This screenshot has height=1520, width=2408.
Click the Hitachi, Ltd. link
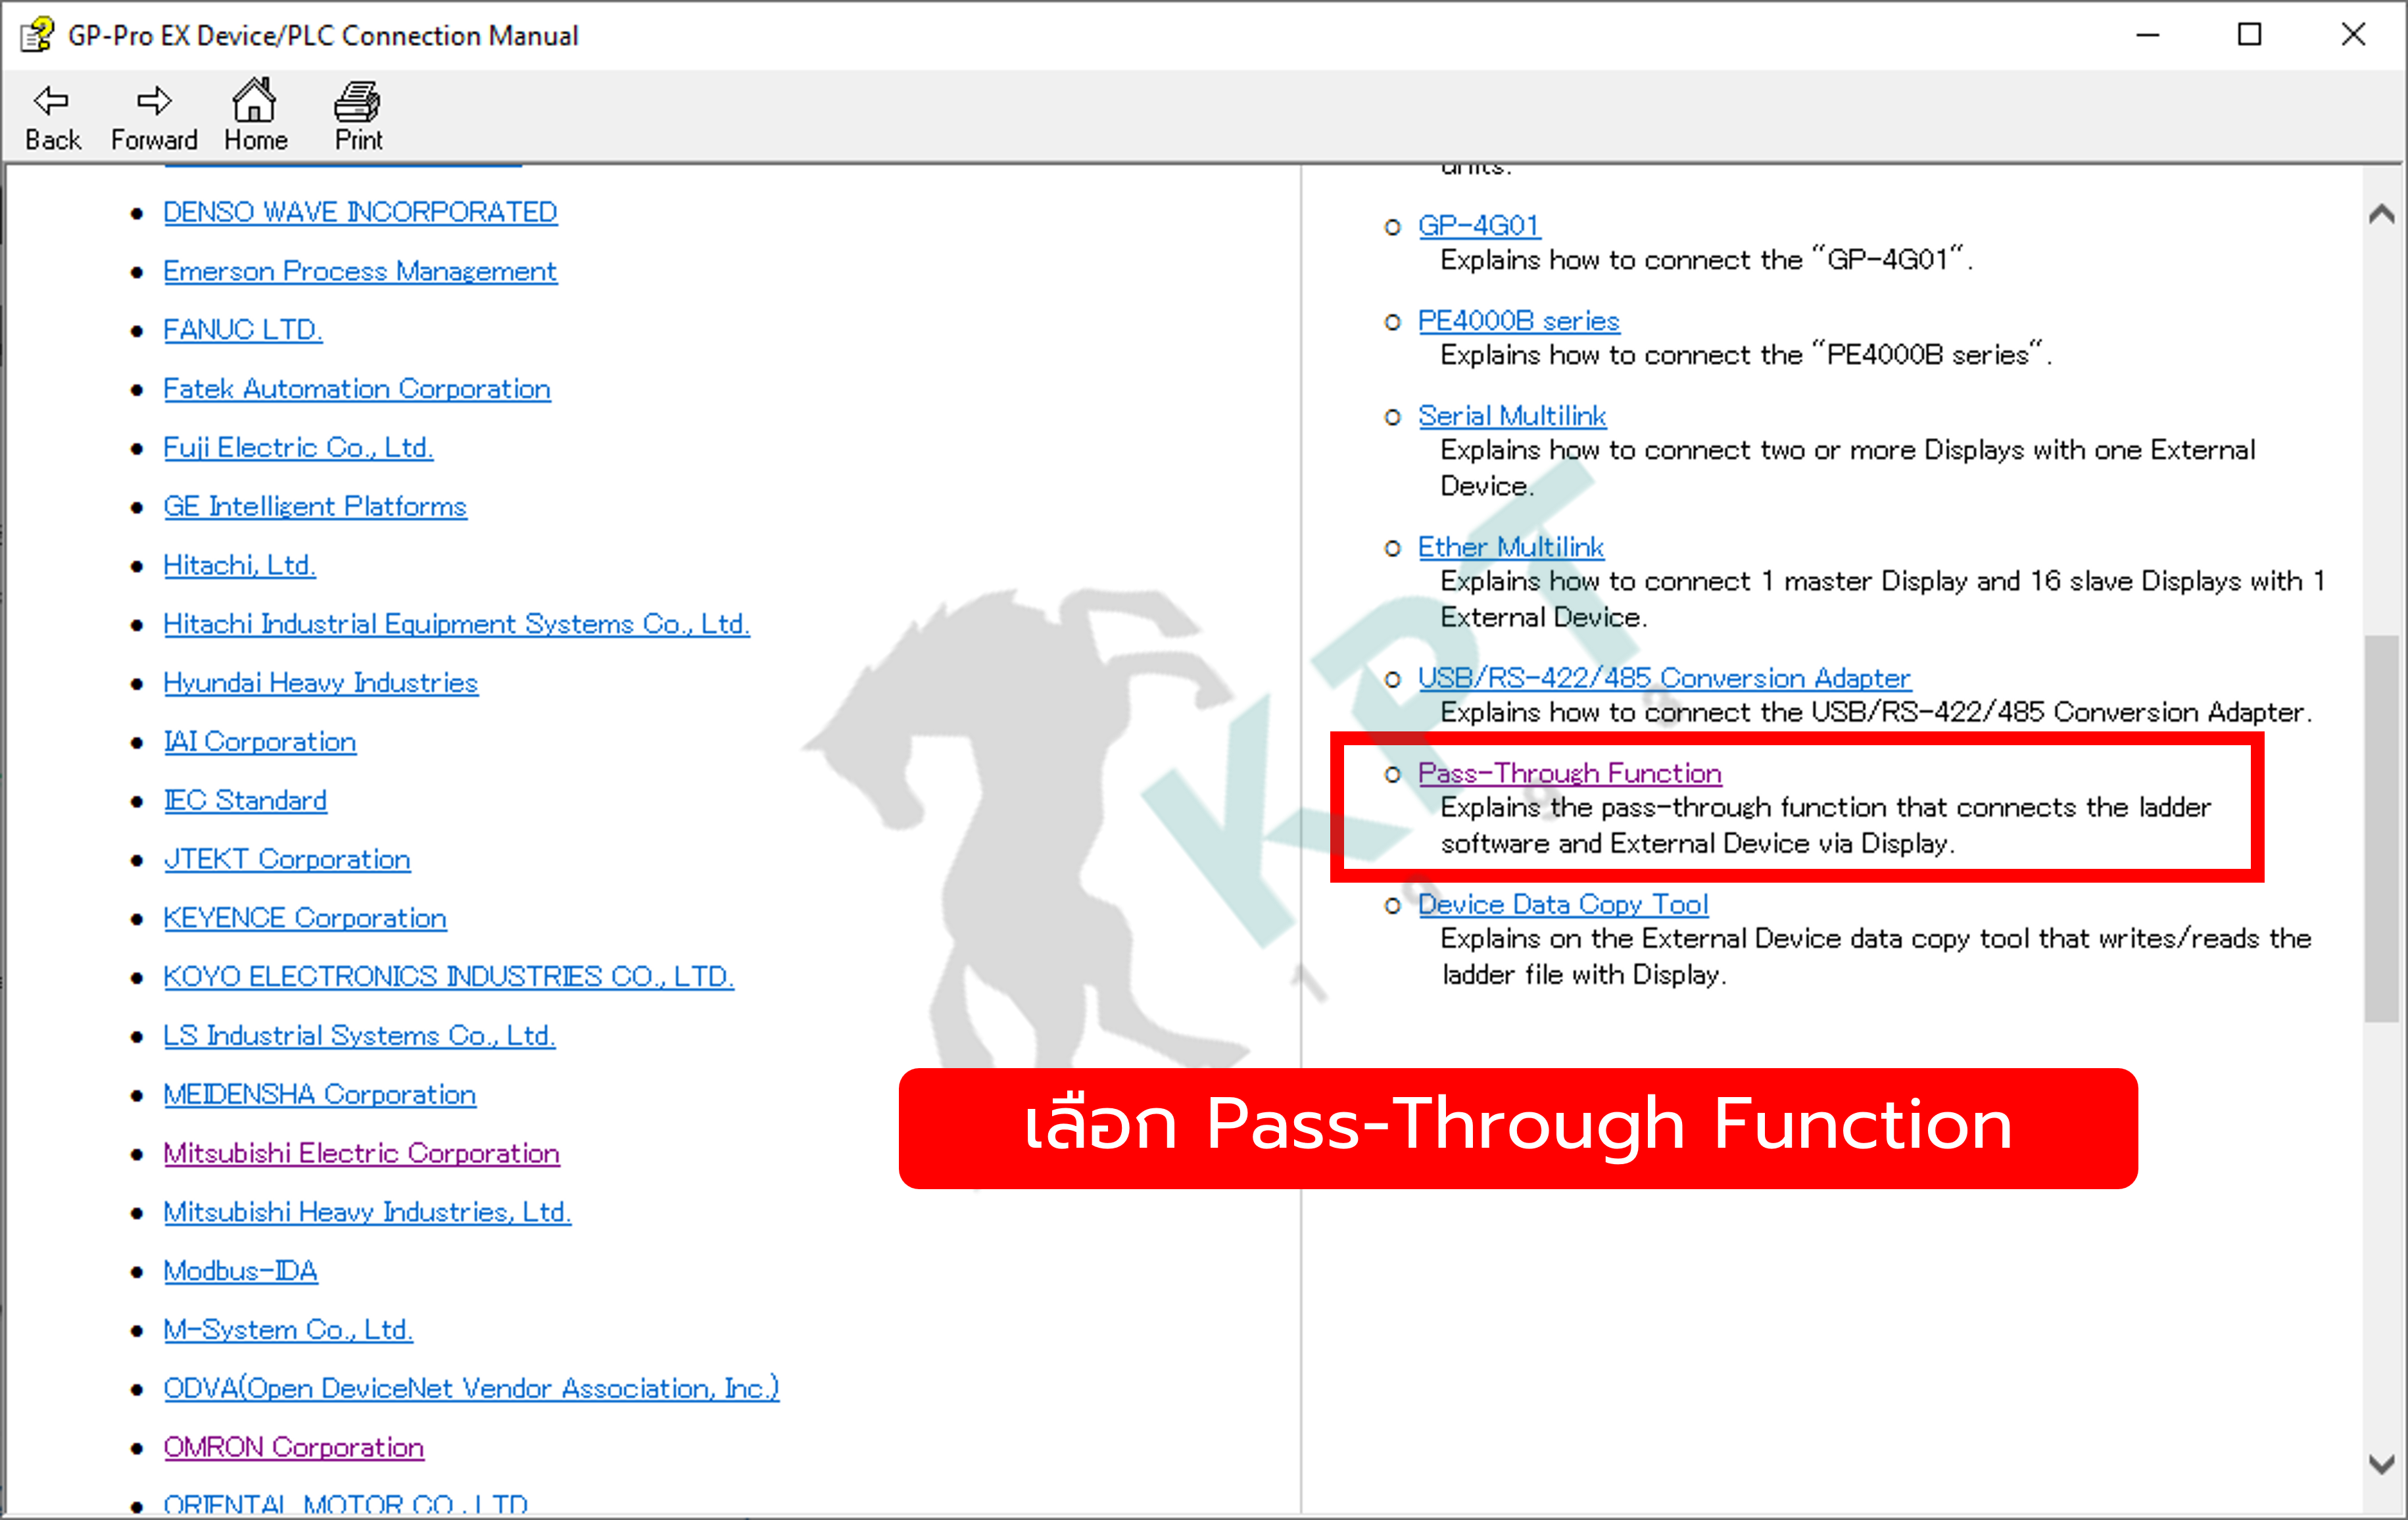239,565
